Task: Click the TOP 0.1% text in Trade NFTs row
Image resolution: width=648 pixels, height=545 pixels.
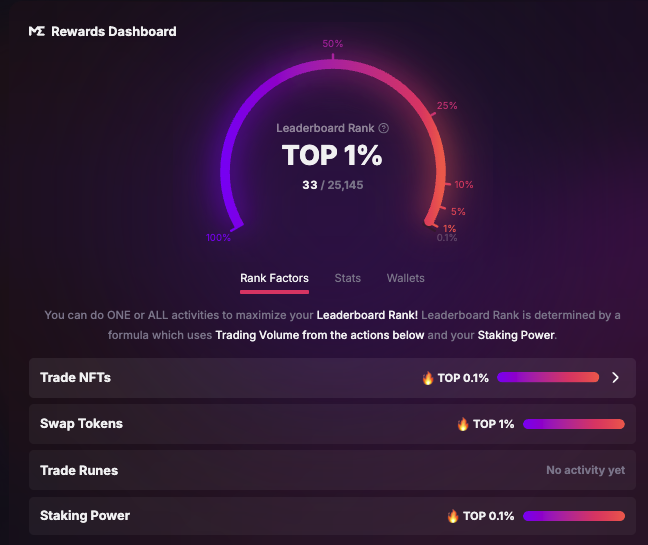Action: (463, 378)
